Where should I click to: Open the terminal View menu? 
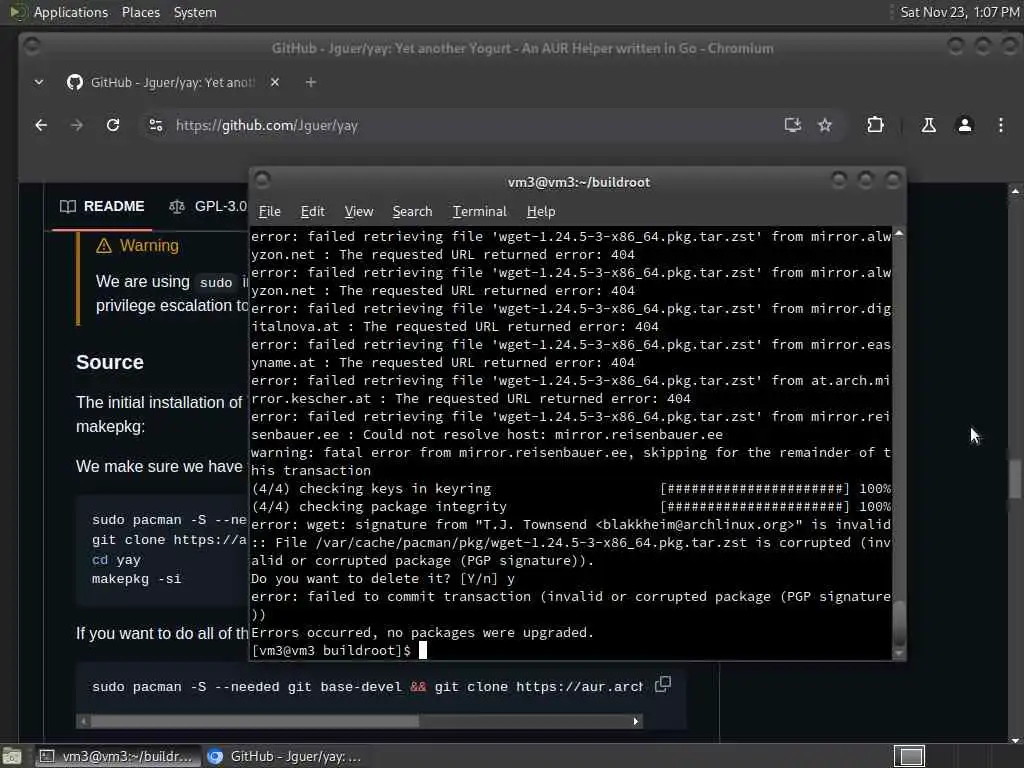point(359,212)
